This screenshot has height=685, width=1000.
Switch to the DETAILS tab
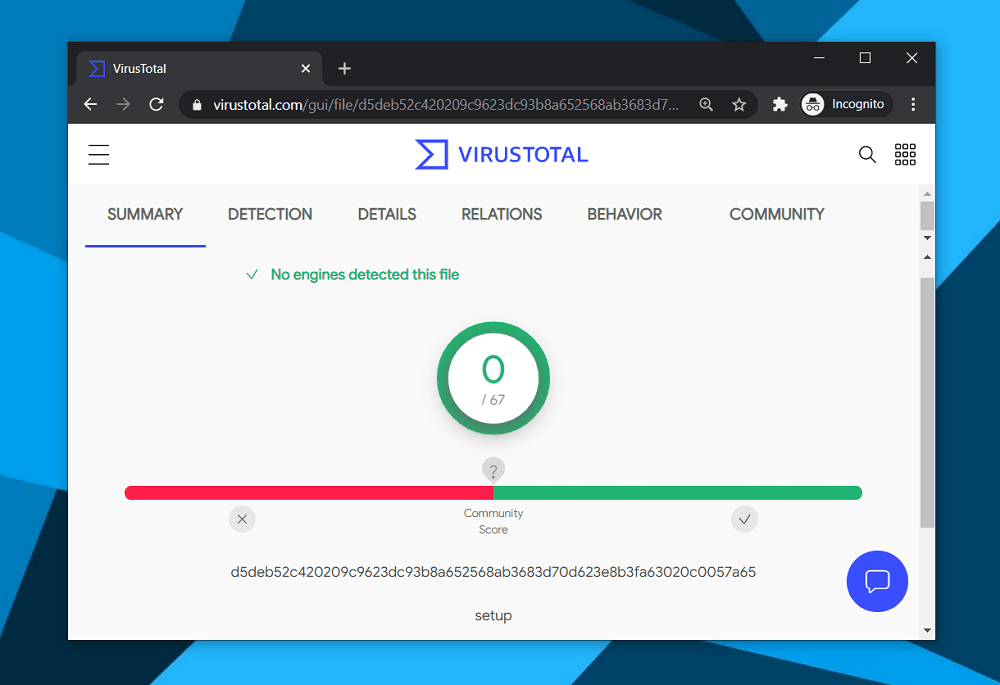point(386,214)
